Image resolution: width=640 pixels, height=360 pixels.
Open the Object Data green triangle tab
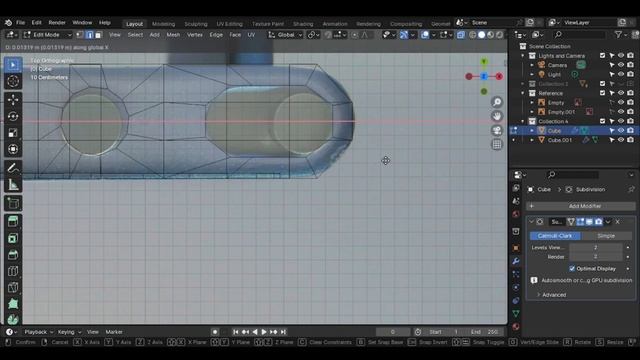[x=516, y=313]
